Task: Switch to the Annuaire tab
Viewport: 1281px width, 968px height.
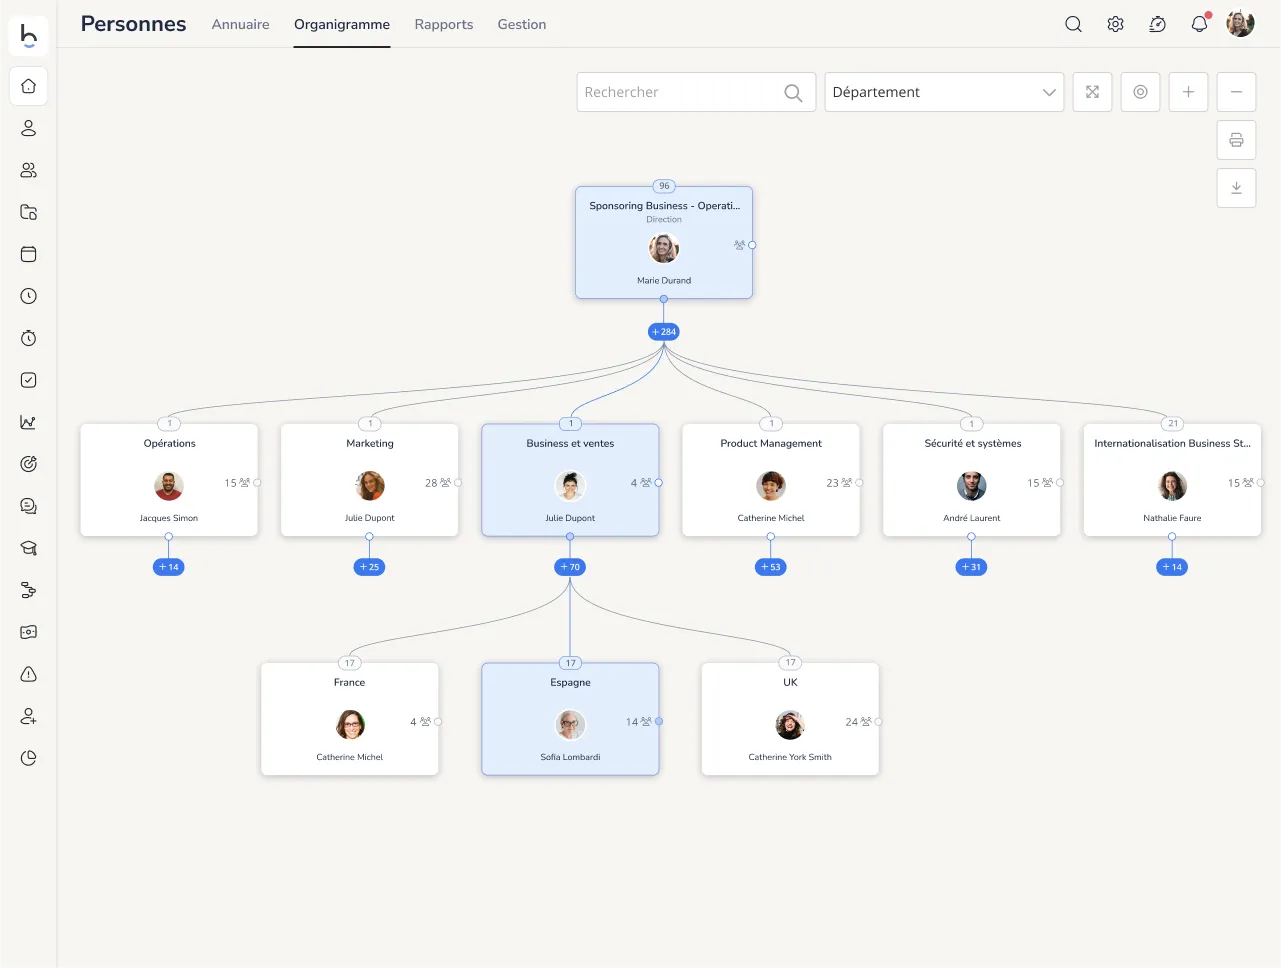Action: 240,24
